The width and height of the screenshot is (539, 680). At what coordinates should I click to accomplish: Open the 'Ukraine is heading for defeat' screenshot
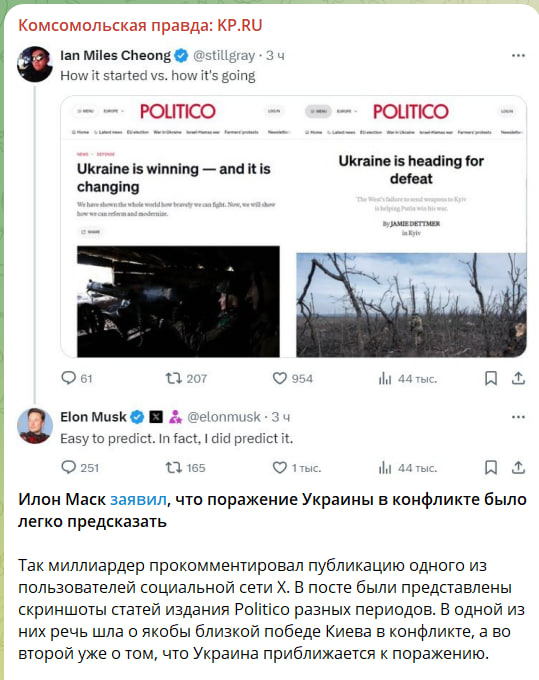click(x=411, y=227)
